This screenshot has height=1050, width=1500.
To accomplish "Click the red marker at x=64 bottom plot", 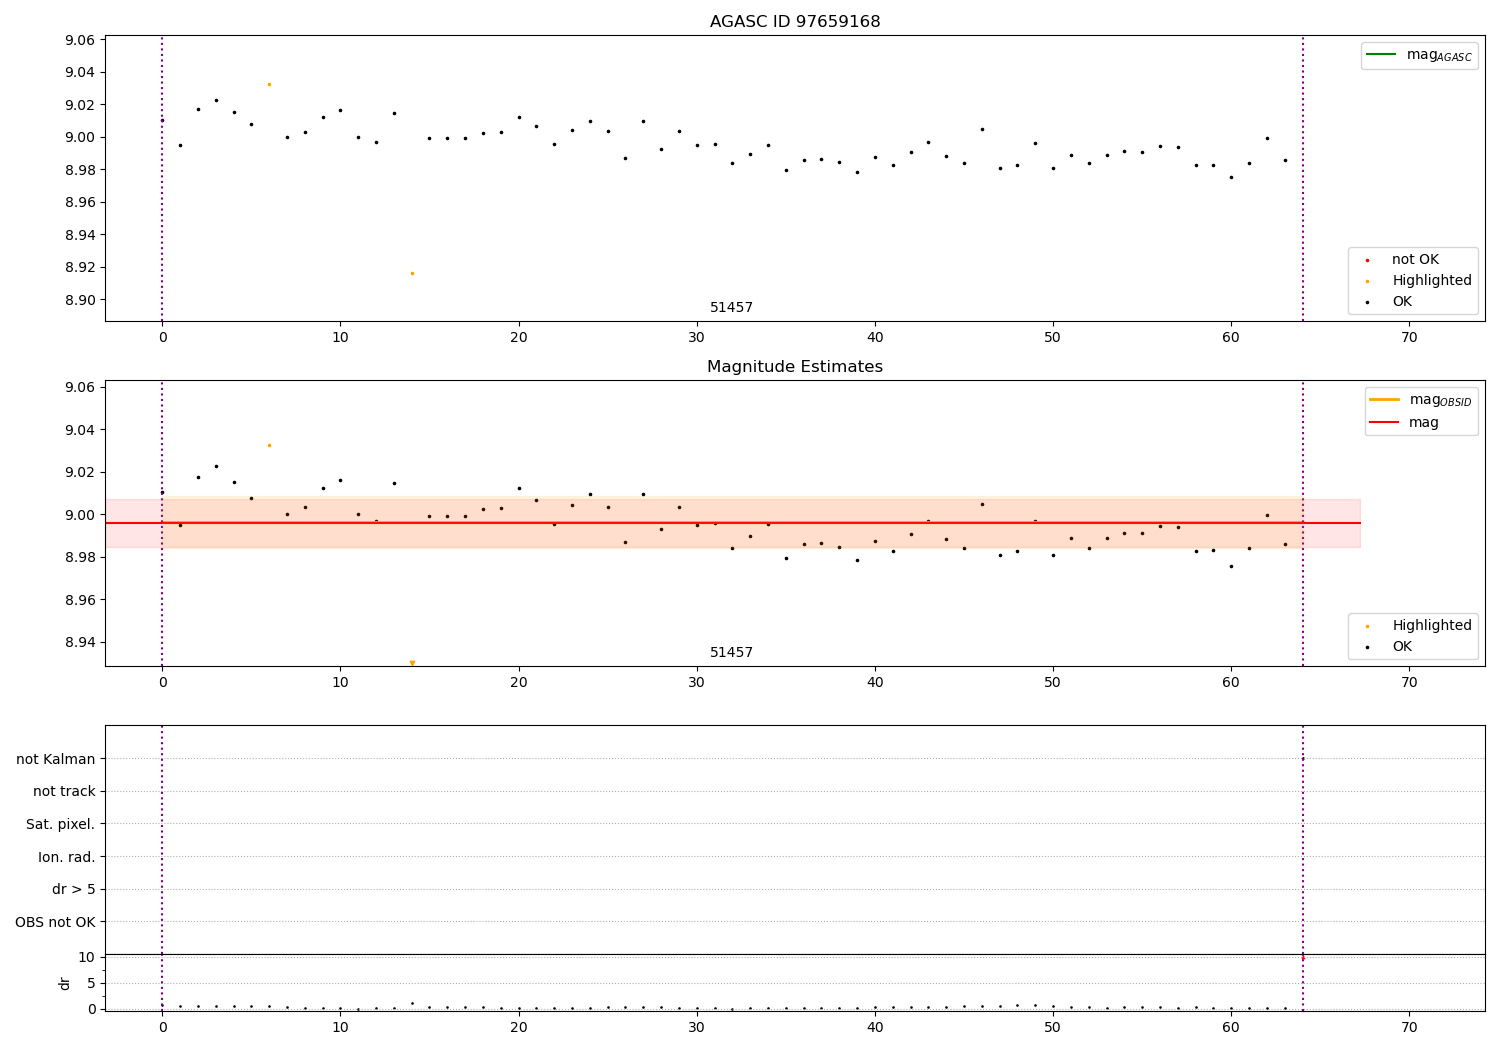I will 1303,958.
